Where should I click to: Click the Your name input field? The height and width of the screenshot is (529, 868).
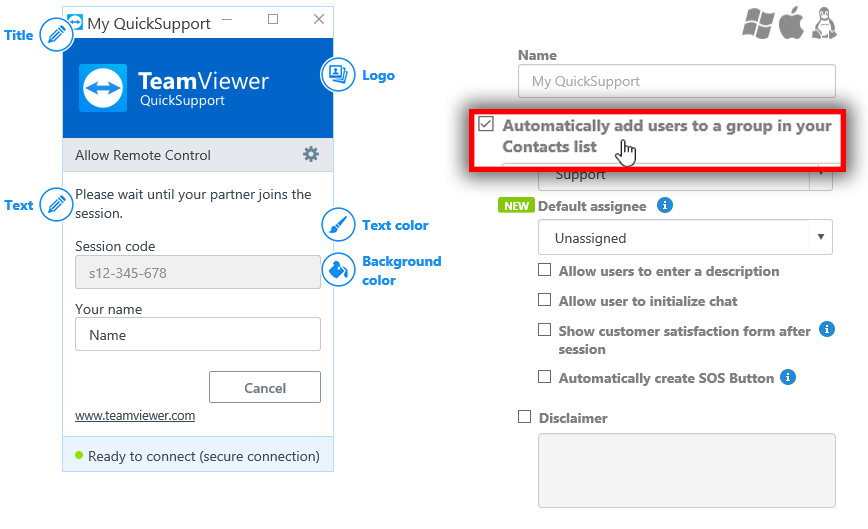(x=198, y=334)
